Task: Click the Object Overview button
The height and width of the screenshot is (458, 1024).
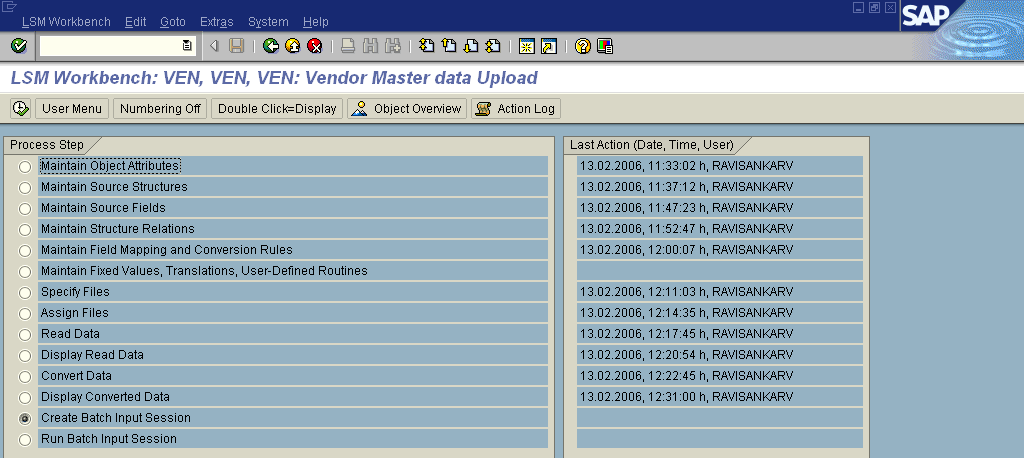Action: [x=407, y=109]
